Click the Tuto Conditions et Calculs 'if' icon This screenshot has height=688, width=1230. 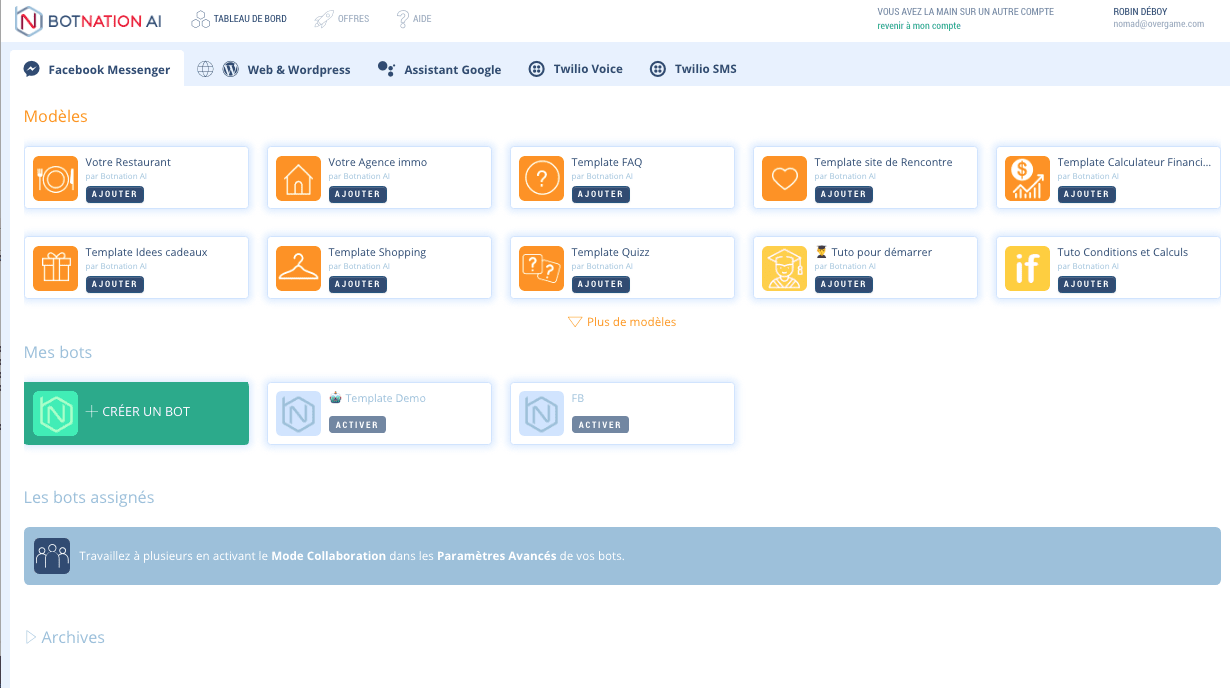[1027, 268]
